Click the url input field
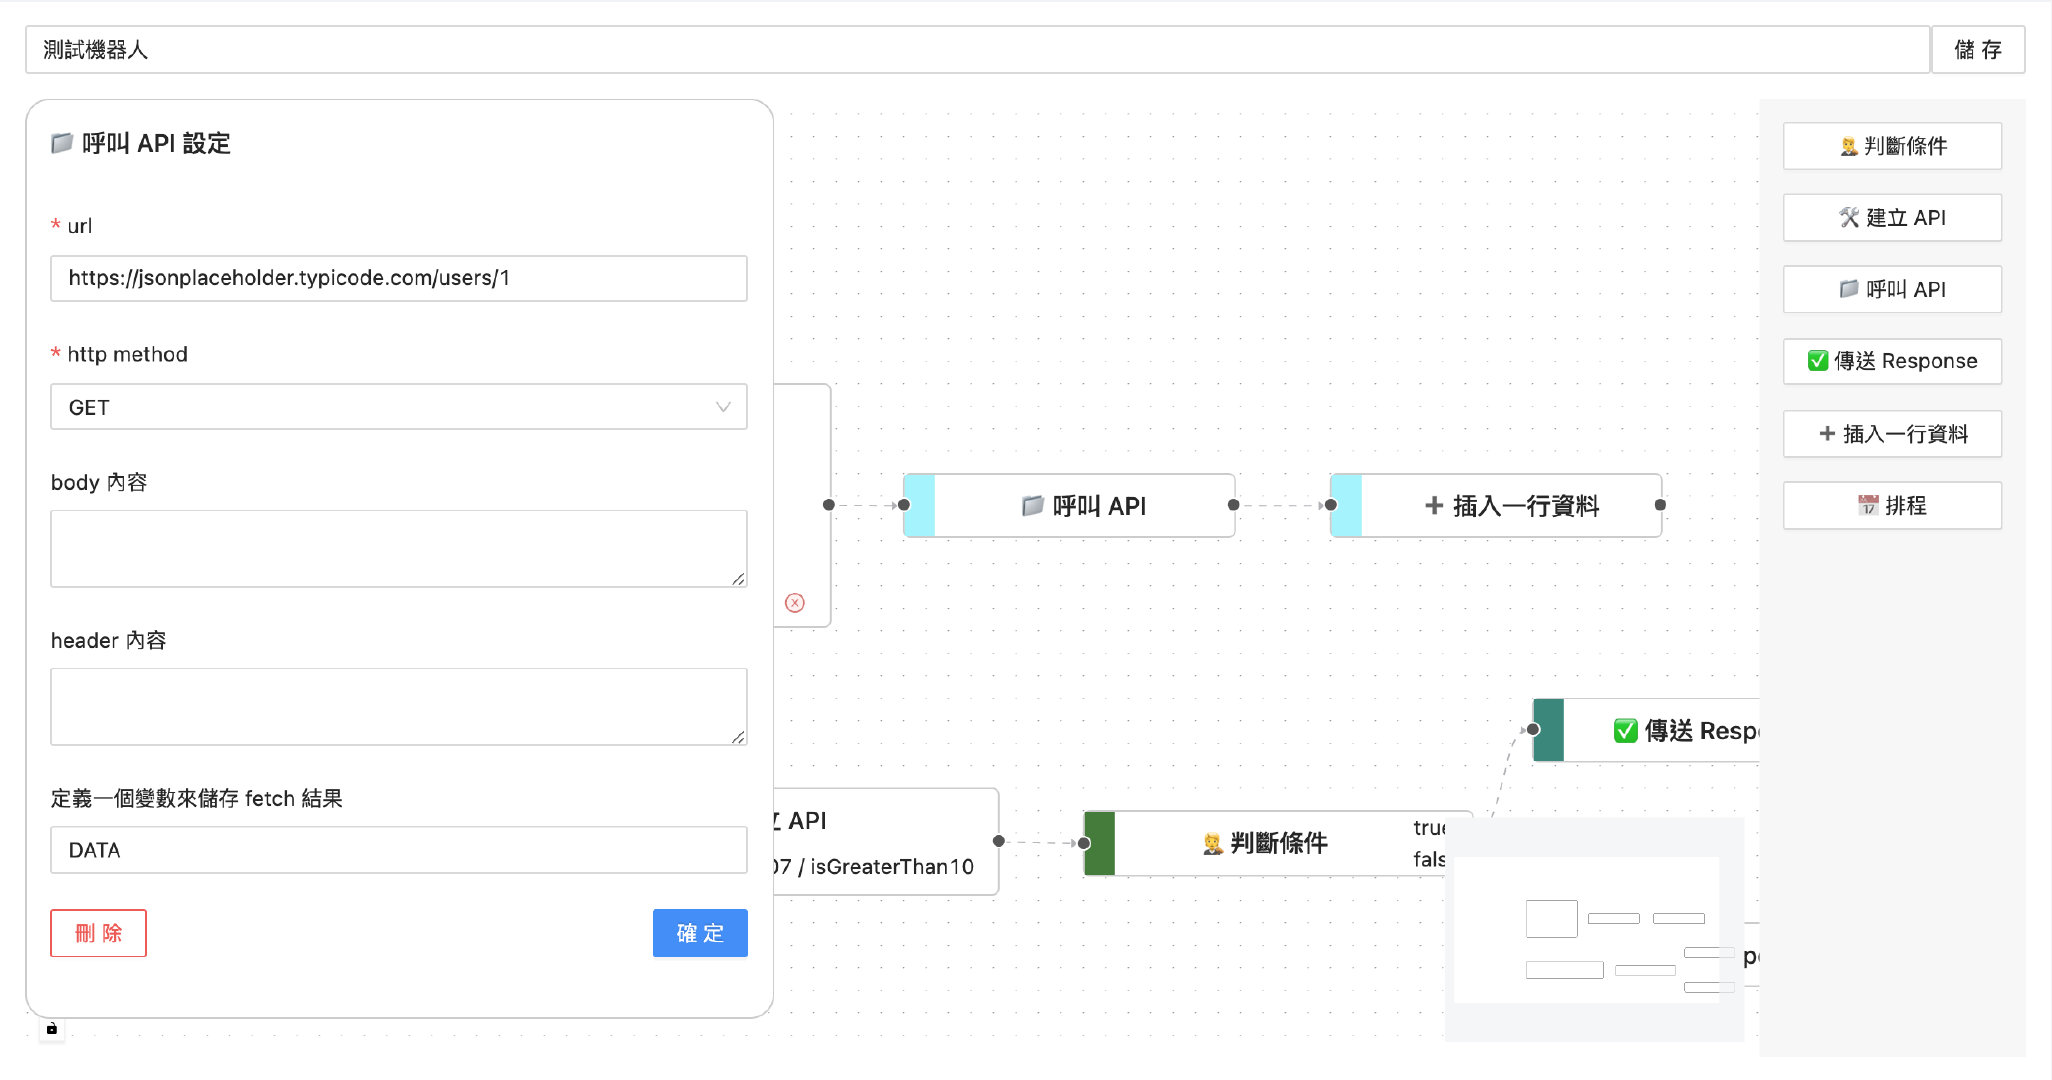Viewport: 2052px width, 1080px height. click(x=399, y=278)
